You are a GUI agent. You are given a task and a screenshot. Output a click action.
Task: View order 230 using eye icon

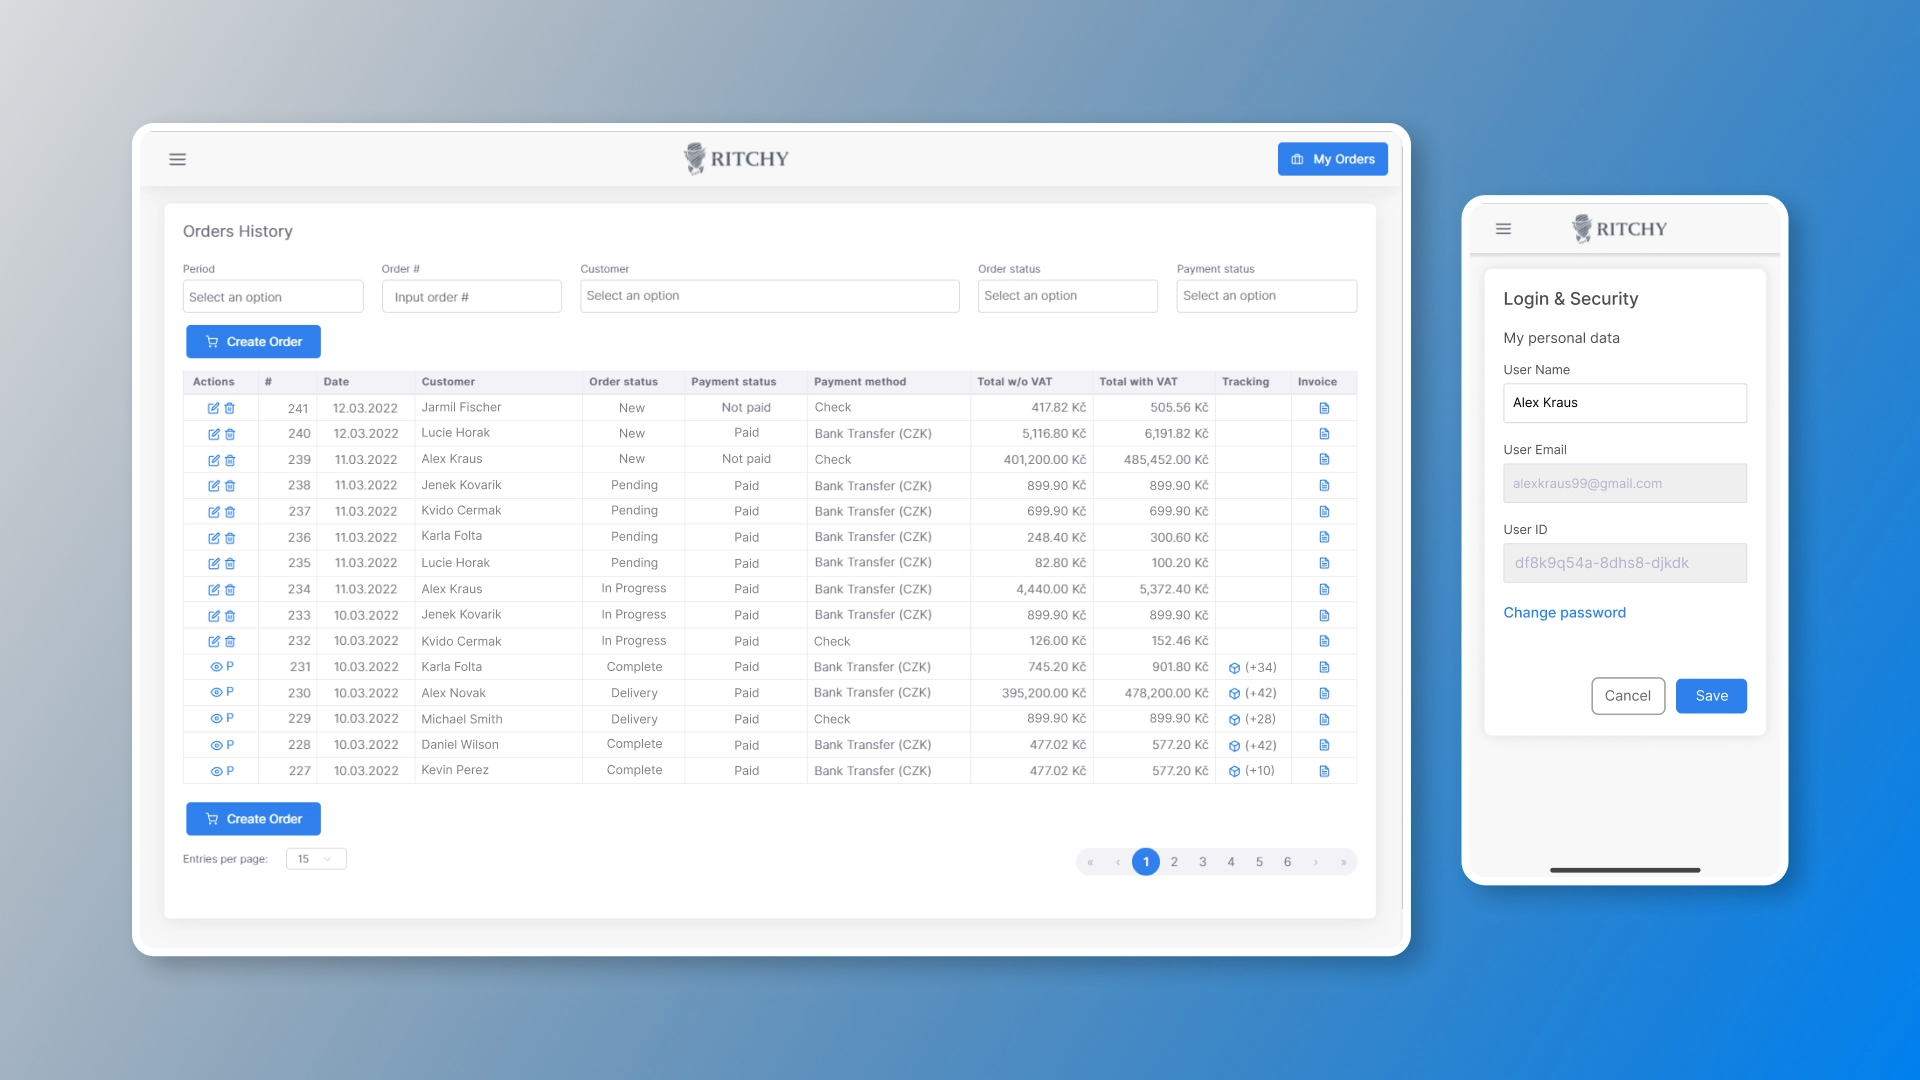pyautogui.click(x=215, y=693)
